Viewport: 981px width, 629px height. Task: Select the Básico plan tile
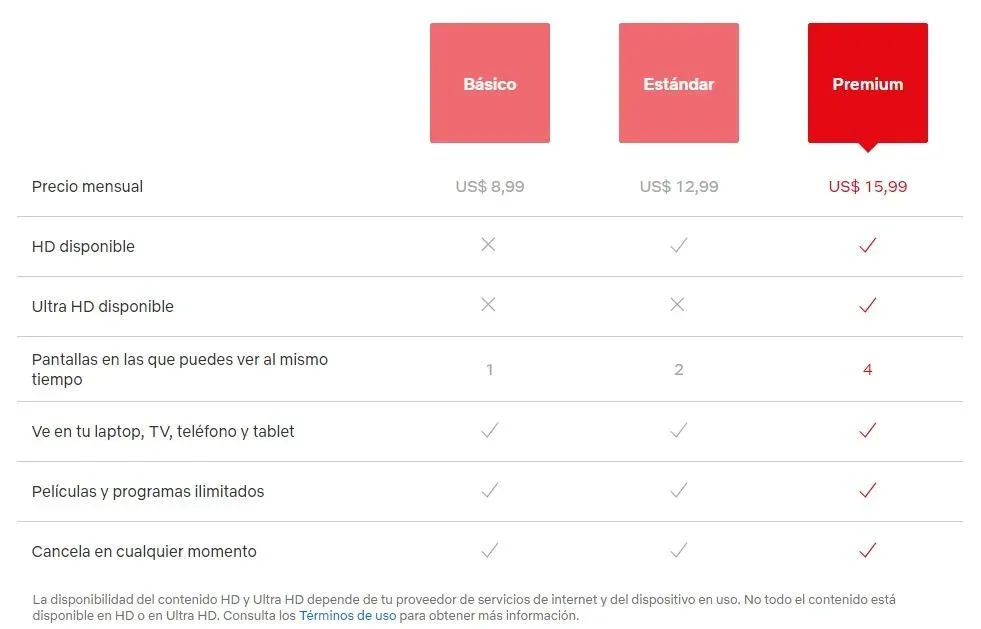[x=490, y=83]
